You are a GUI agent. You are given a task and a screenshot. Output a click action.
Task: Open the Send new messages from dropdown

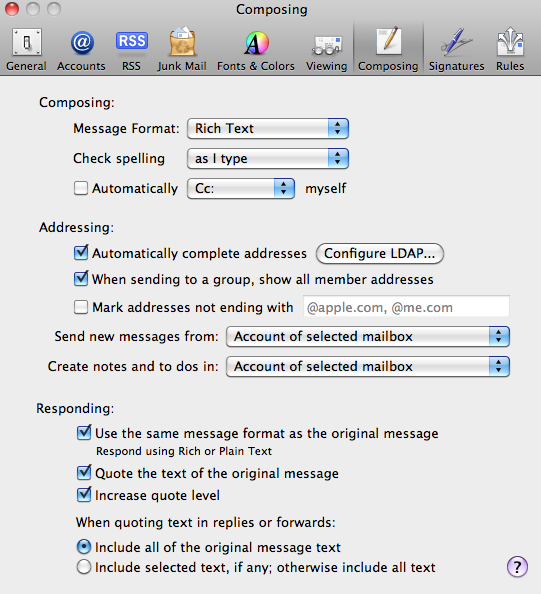pyautogui.click(x=368, y=336)
